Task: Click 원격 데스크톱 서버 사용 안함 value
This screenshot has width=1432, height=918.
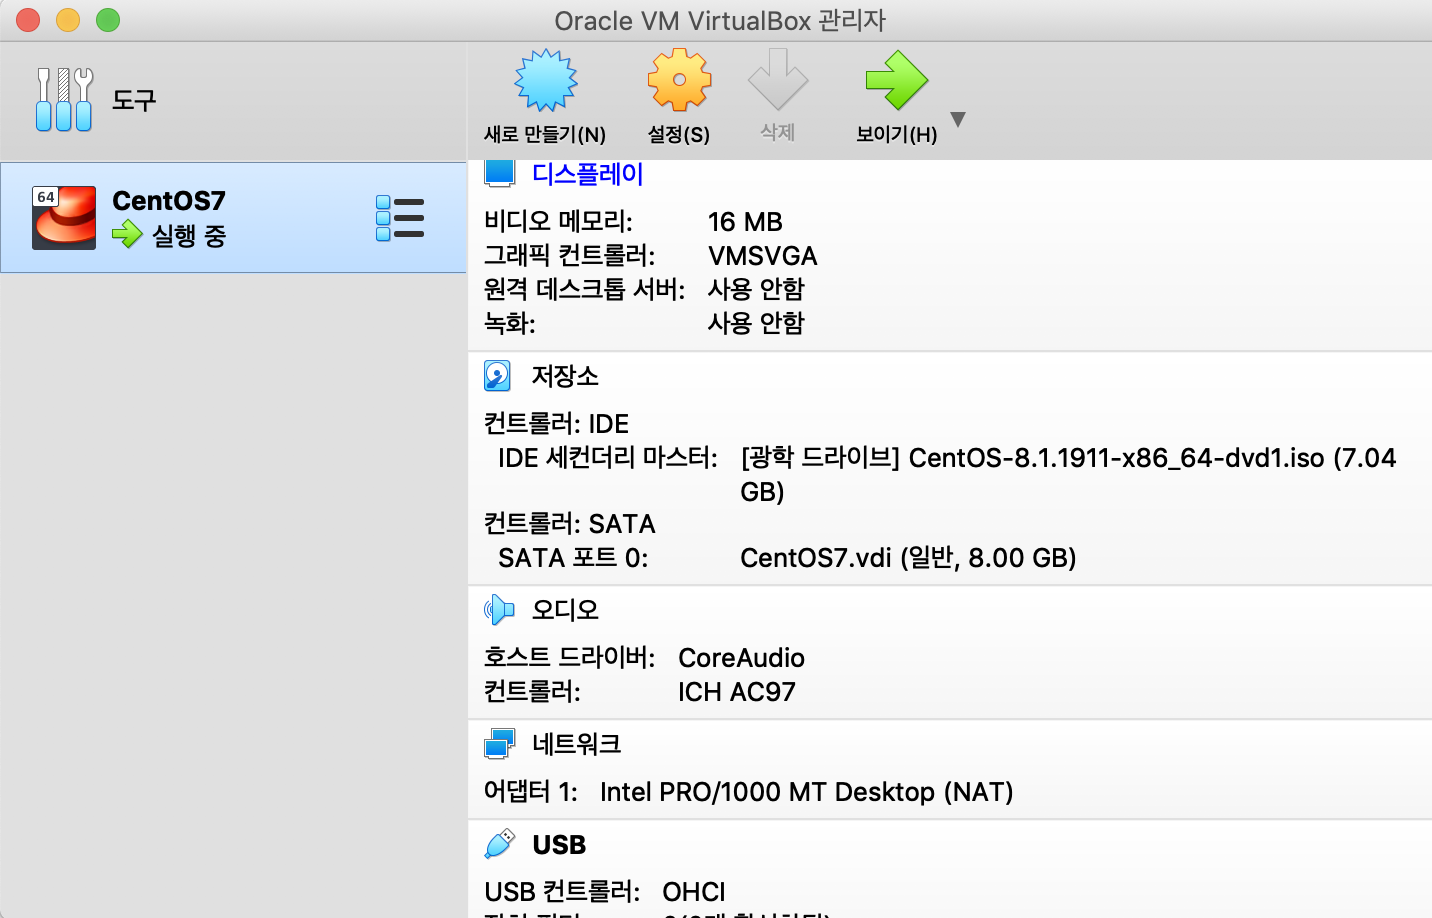Action: pyautogui.click(x=756, y=289)
